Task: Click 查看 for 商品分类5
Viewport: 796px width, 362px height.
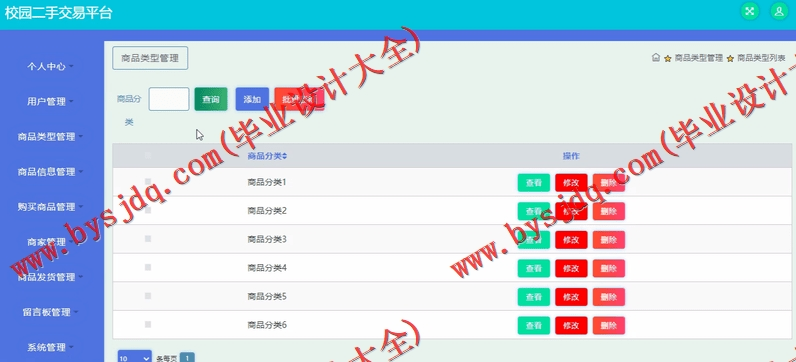Action: 534,297
